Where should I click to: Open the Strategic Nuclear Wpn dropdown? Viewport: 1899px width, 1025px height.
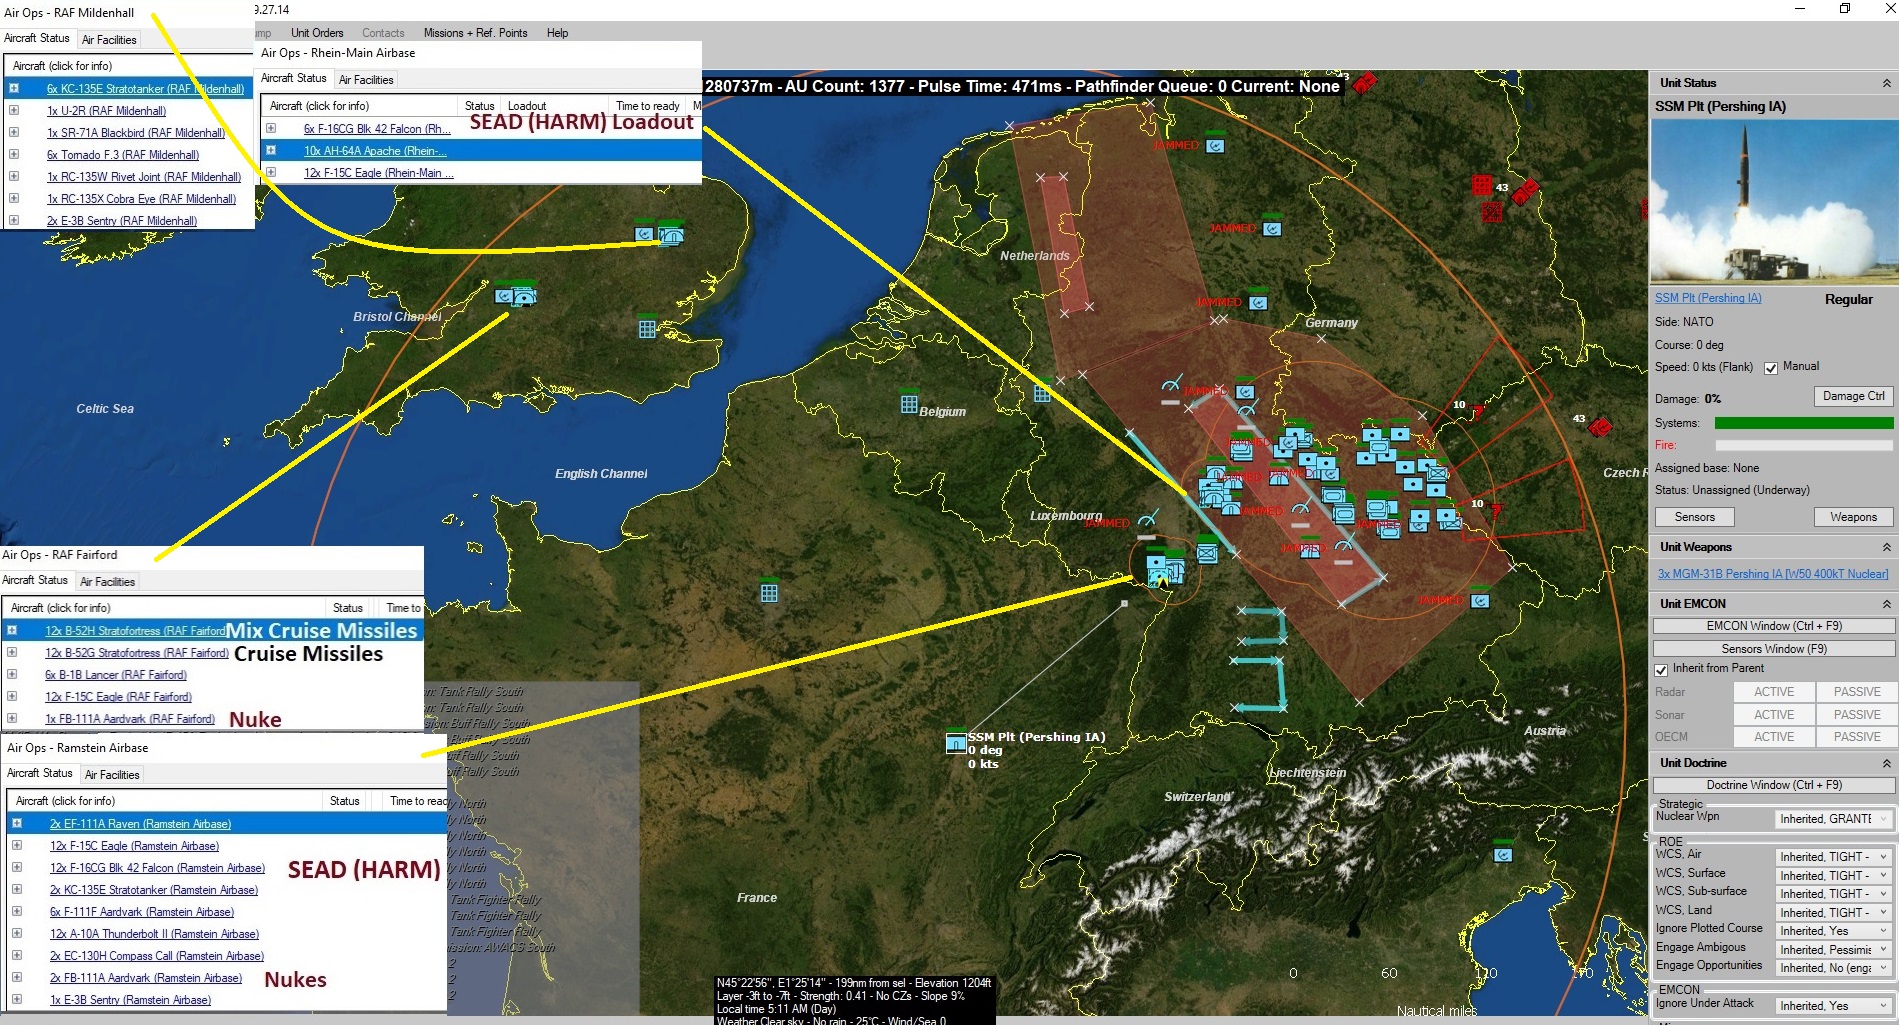click(x=1834, y=819)
